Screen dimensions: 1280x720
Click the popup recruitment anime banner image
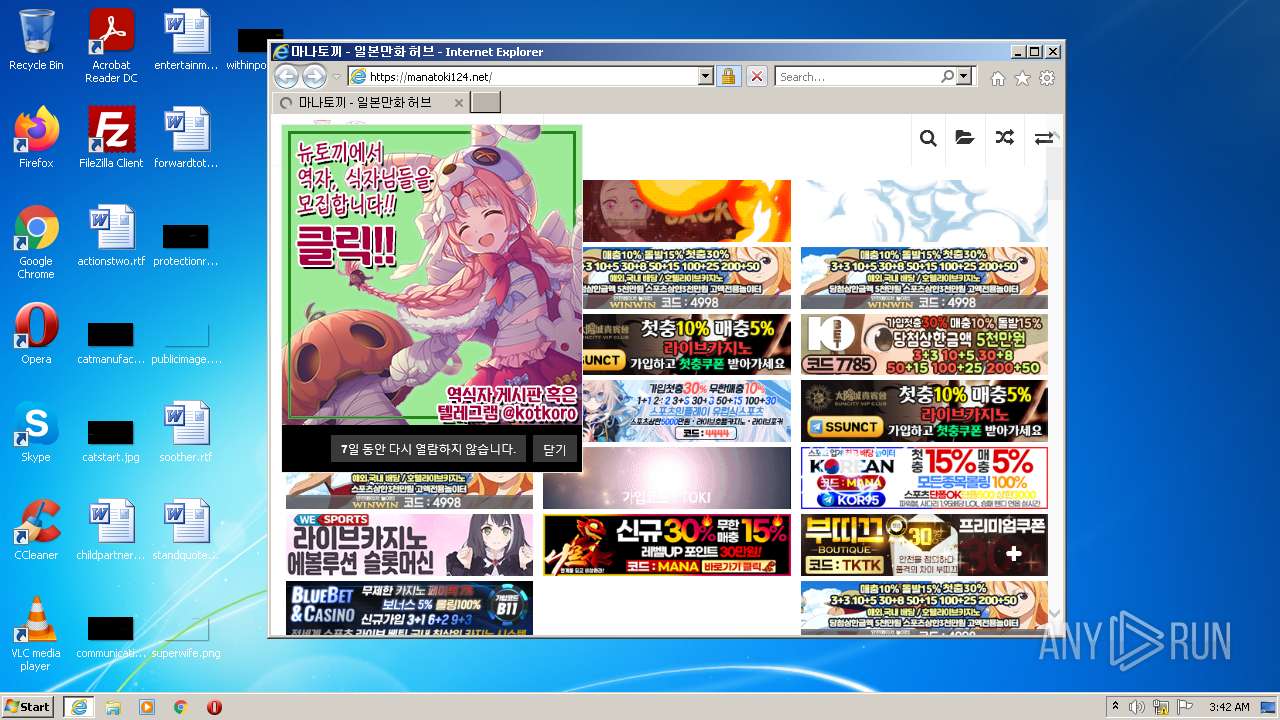tap(432, 275)
